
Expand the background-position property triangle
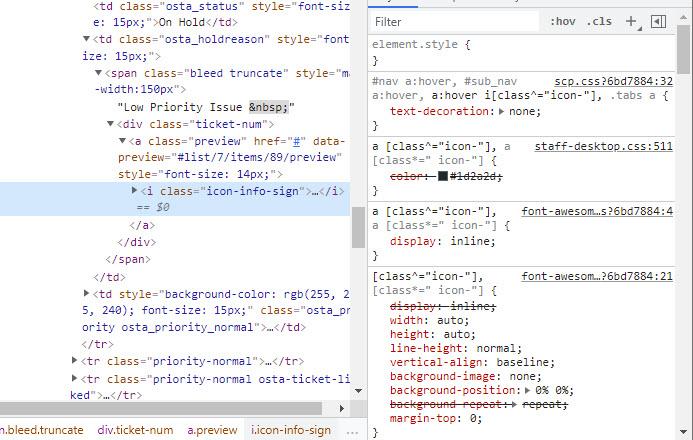[529, 388]
